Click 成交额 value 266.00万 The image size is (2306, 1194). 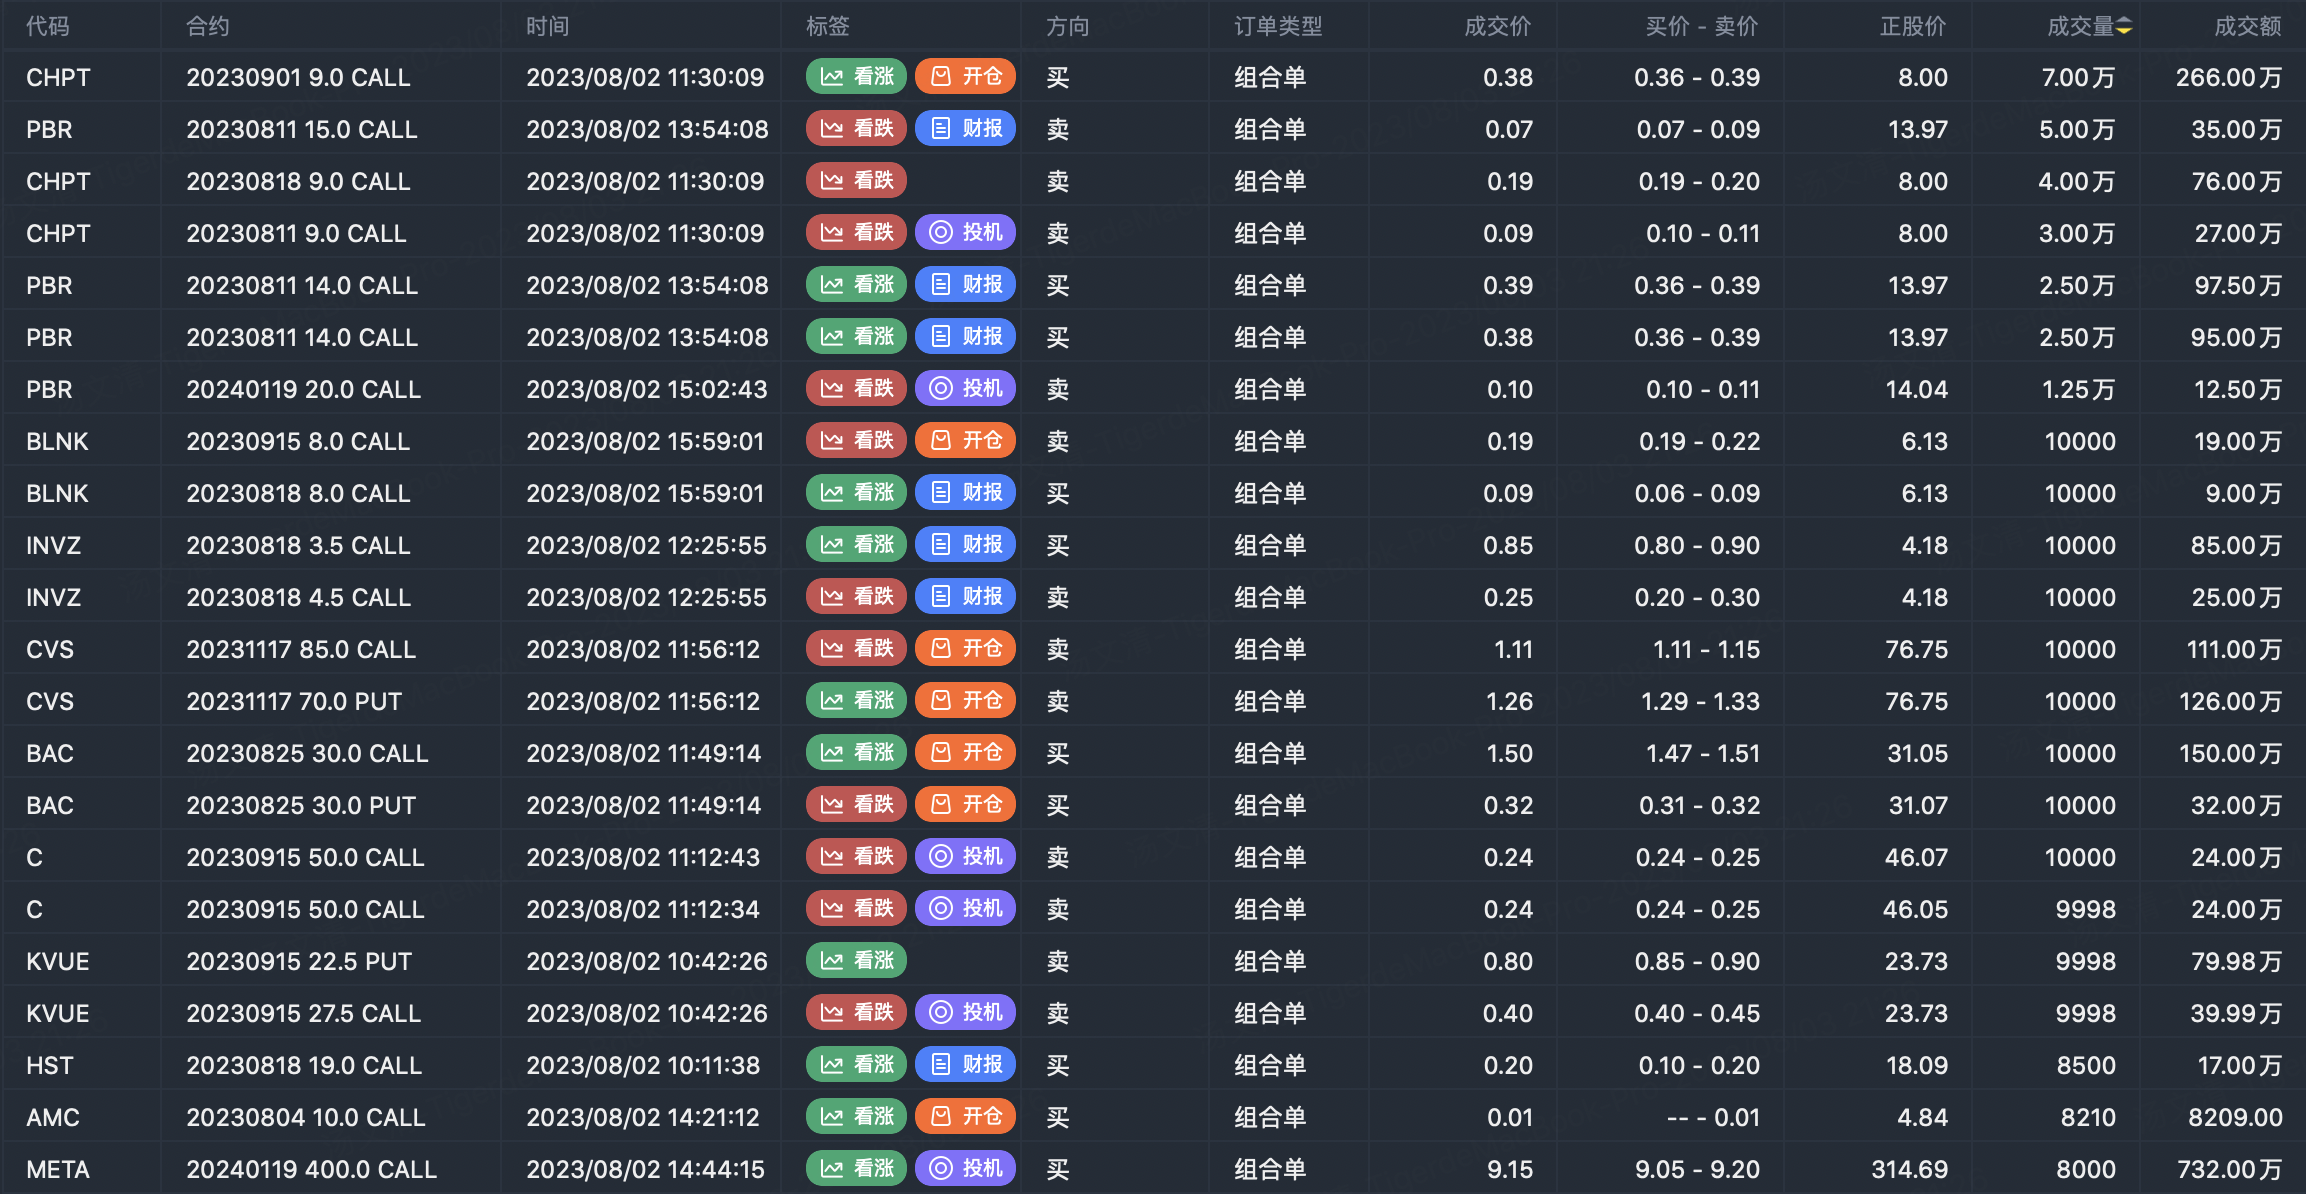[x=2229, y=77]
